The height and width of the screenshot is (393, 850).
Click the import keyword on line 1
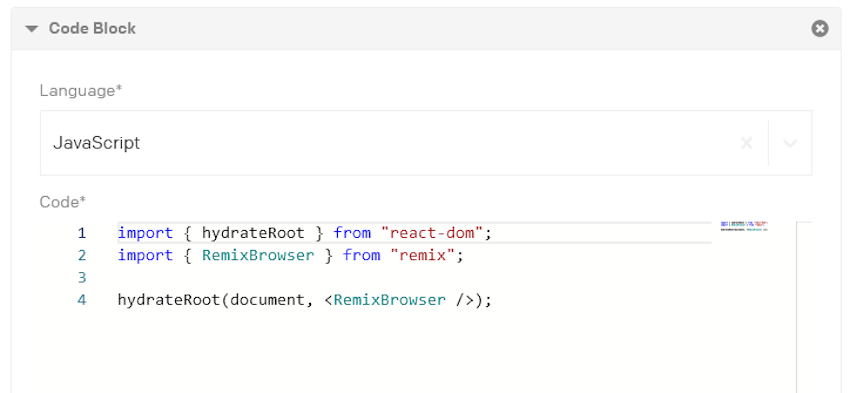click(145, 233)
